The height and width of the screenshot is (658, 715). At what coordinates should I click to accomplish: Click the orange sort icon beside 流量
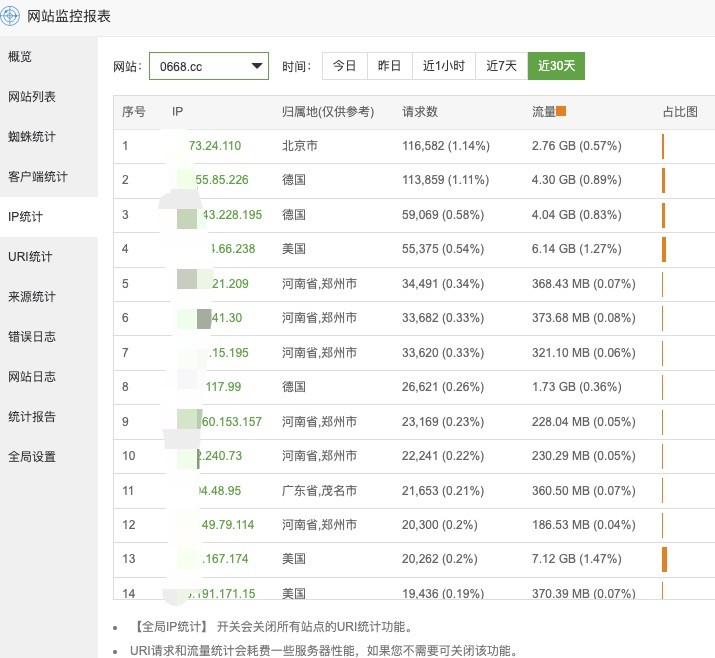tap(561, 112)
